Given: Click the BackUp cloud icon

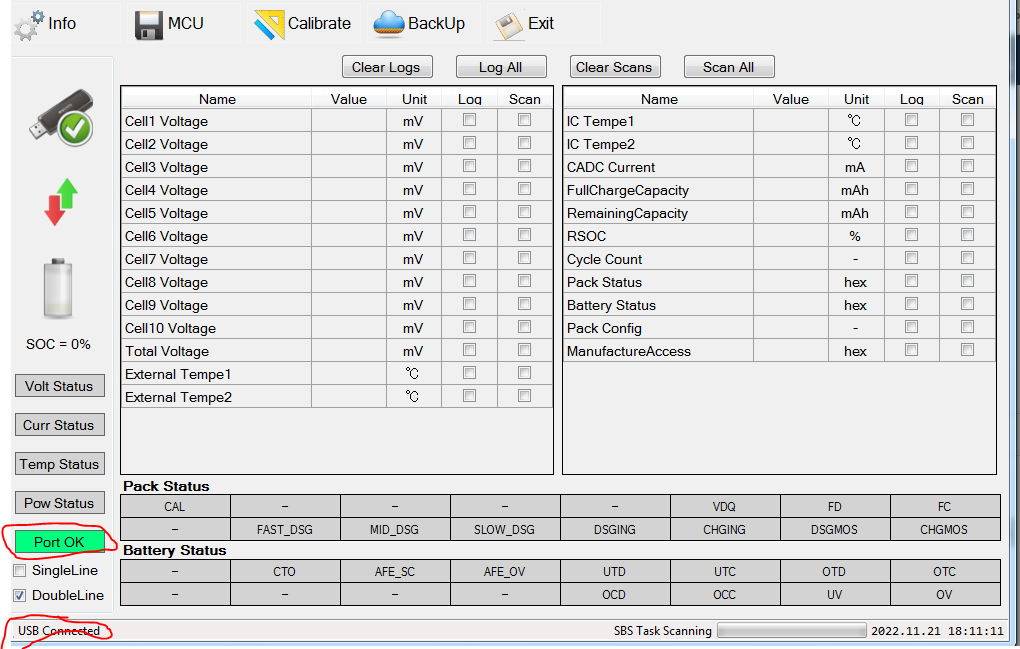Looking at the screenshot, I should pos(389,24).
